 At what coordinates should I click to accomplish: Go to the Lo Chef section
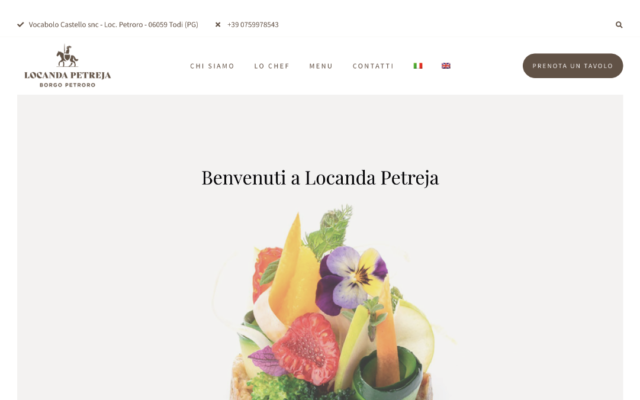tap(271, 66)
